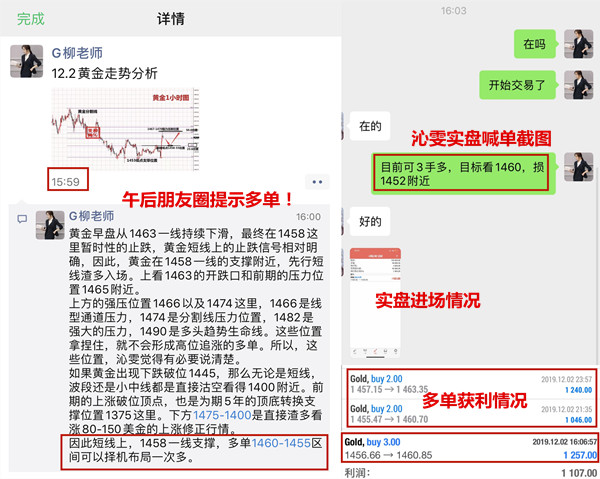Screen dimensions: 600x479
Task: Click the 16:03 chat timestamp
Action: pyautogui.click(x=453, y=11)
